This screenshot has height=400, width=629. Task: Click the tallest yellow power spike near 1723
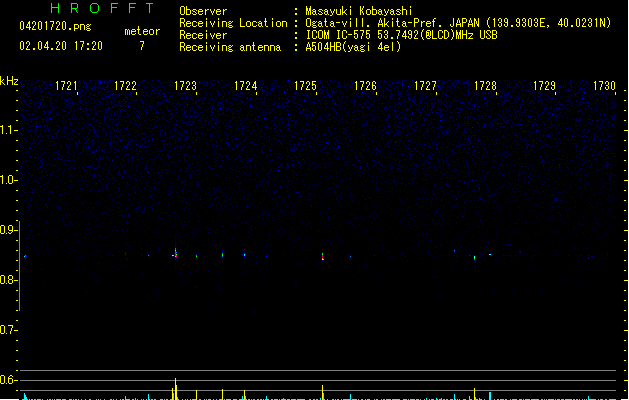click(x=175, y=388)
